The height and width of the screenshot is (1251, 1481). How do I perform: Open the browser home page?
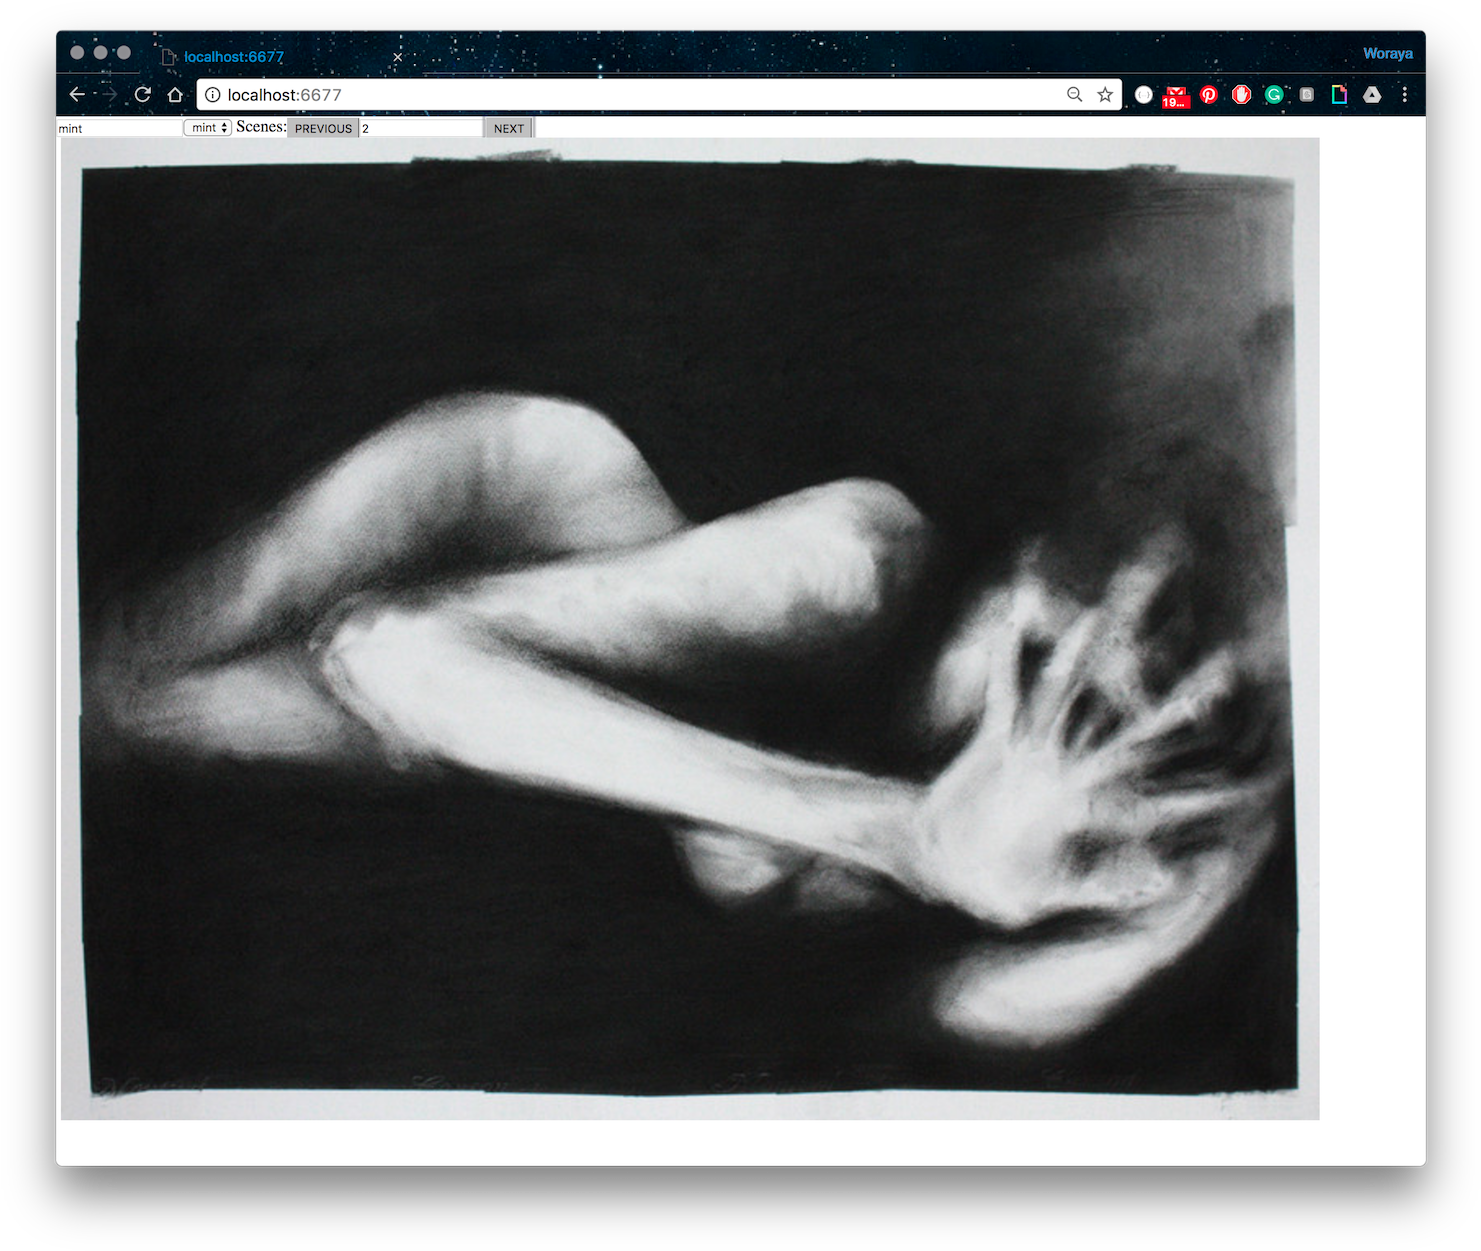coord(175,94)
